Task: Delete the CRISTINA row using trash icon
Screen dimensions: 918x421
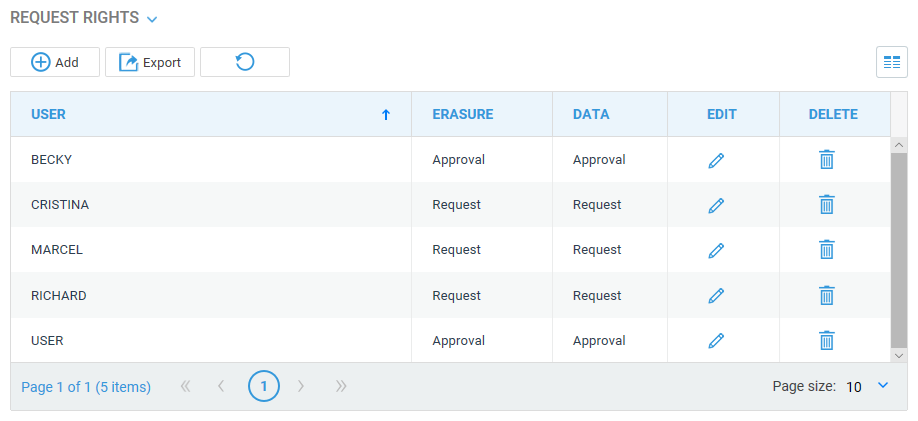Action: (x=826, y=205)
